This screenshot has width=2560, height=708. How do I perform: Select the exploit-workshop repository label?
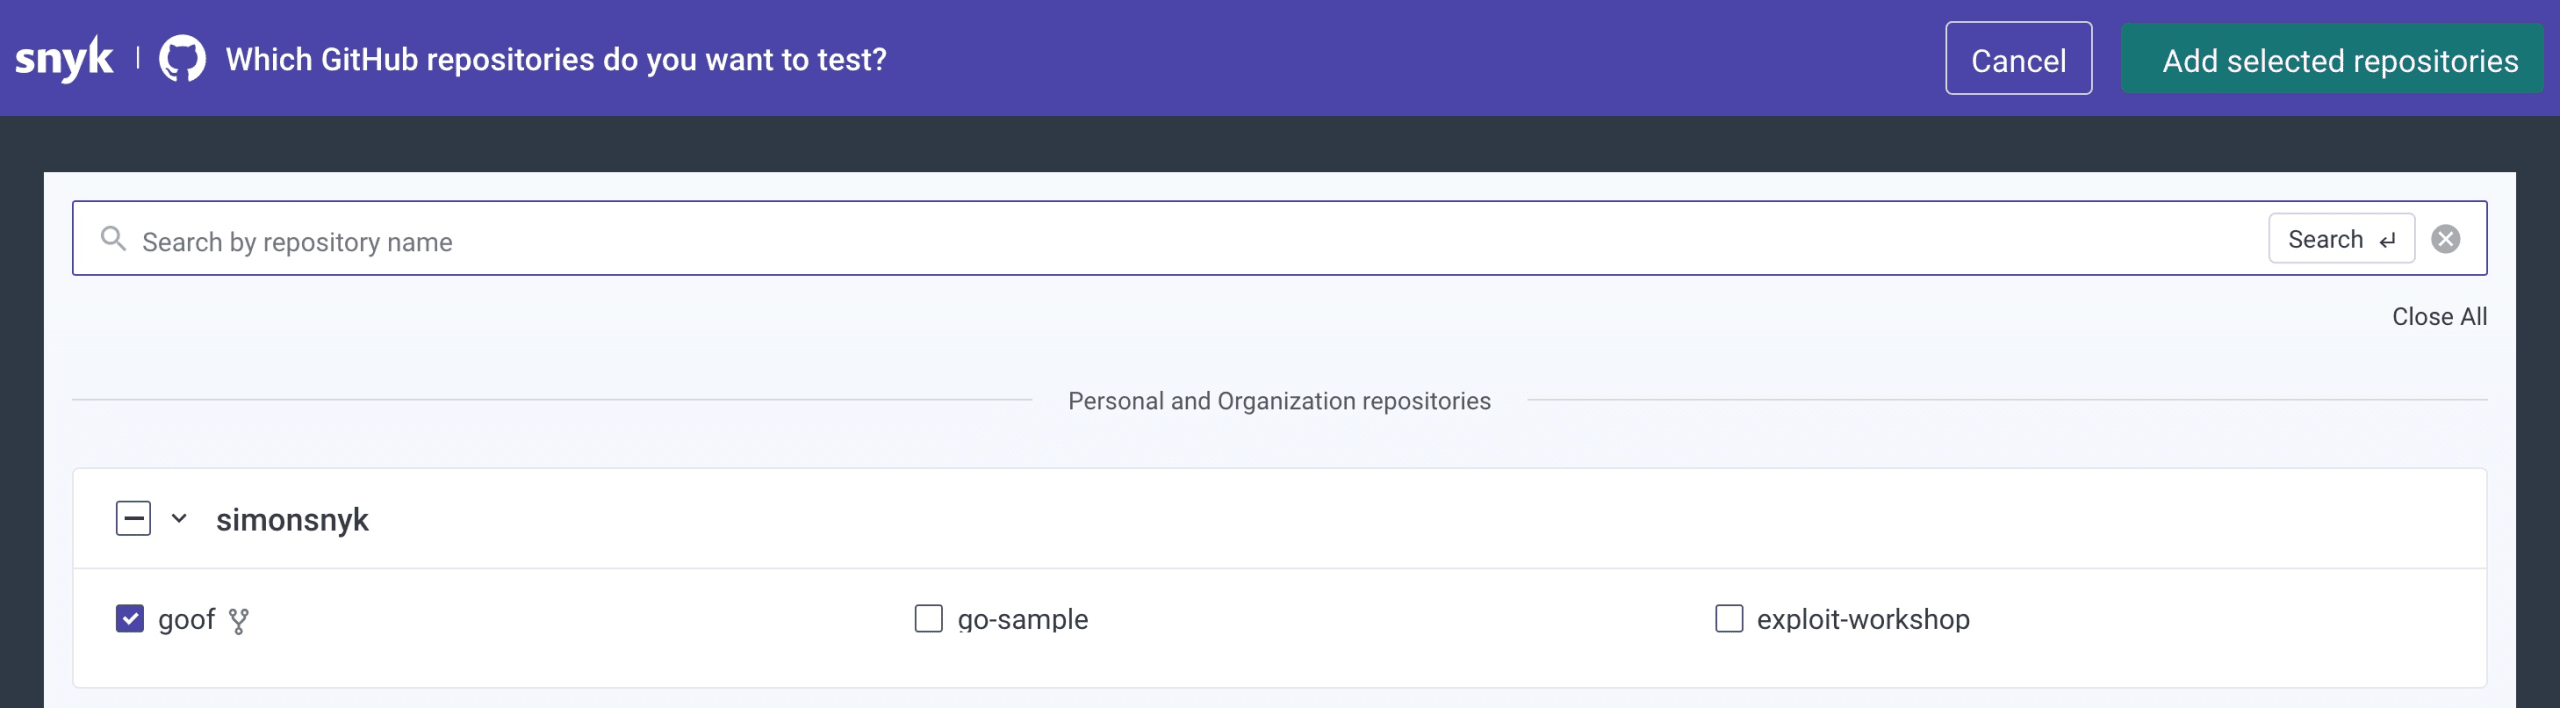[1863, 620]
